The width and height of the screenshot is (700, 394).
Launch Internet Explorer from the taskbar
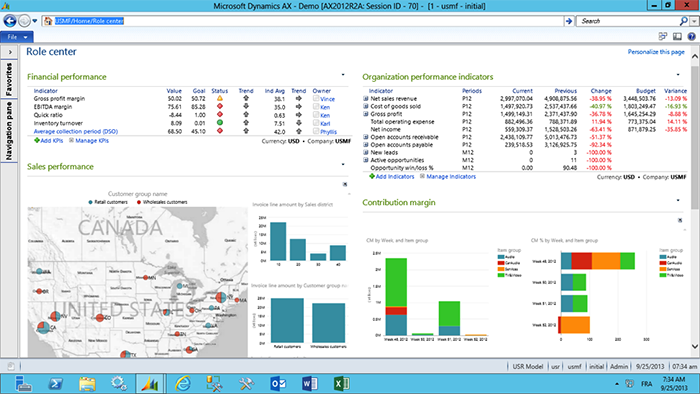click(x=183, y=383)
